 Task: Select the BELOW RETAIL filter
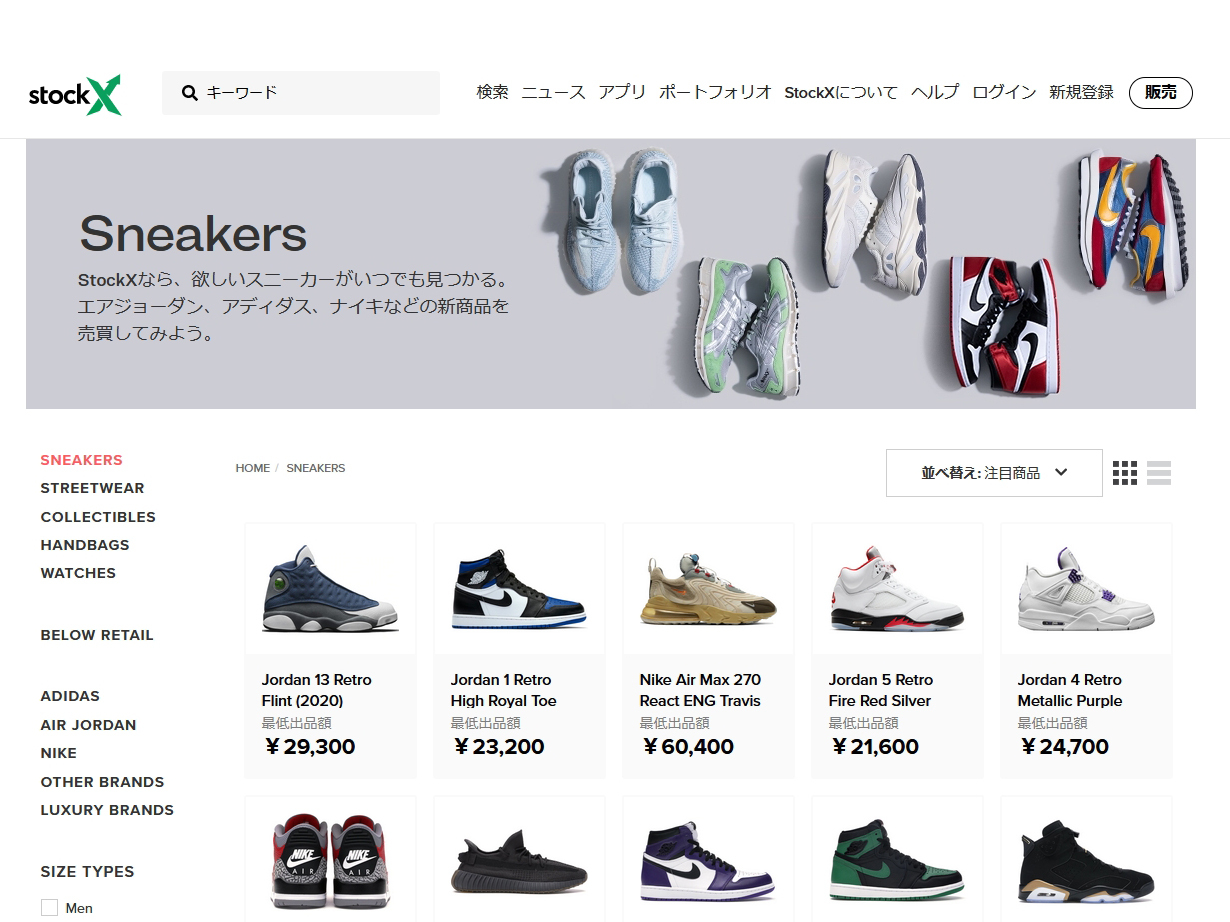click(97, 635)
